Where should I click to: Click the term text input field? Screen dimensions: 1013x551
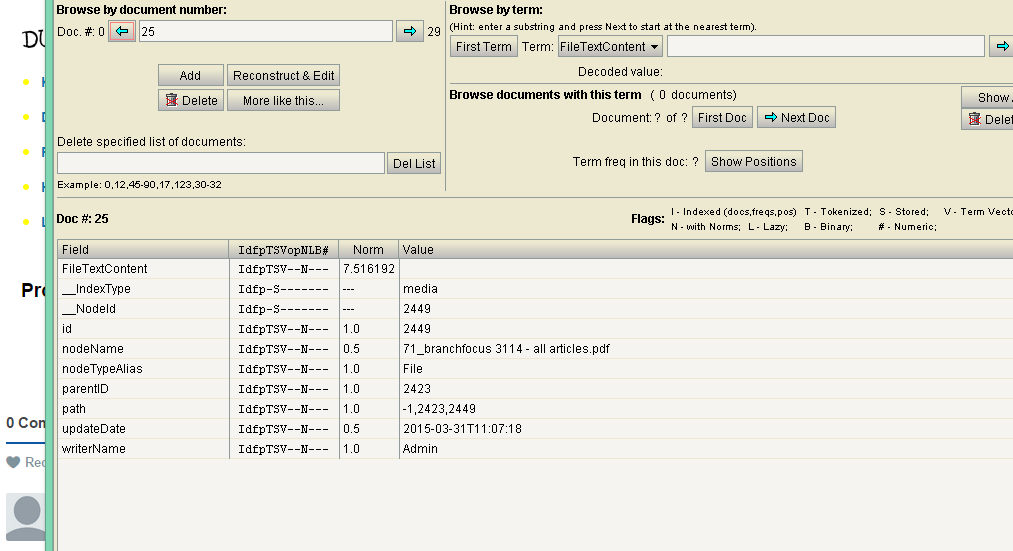click(825, 47)
